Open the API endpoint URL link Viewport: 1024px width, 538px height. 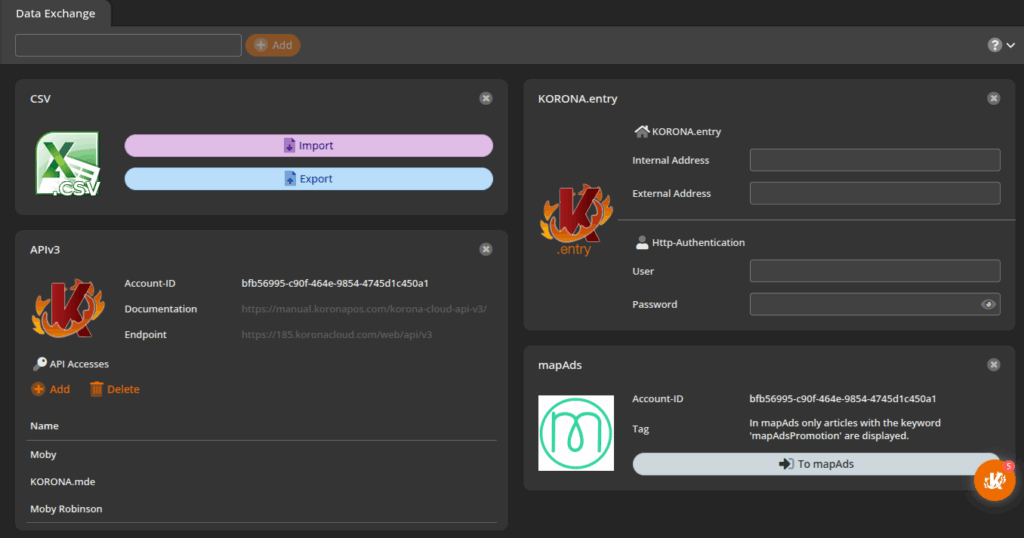click(x=337, y=334)
